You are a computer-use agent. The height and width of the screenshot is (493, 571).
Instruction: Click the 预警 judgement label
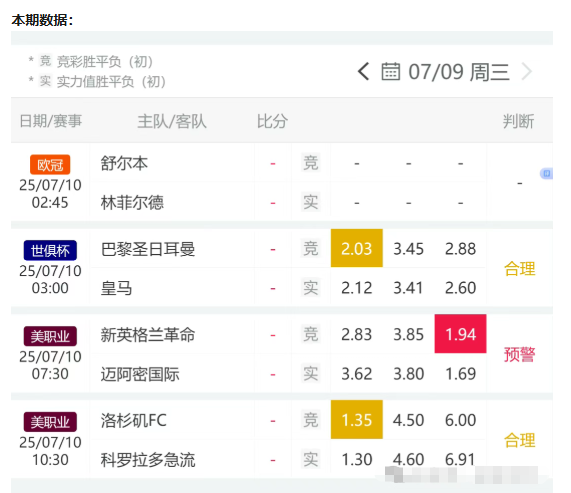tap(519, 354)
